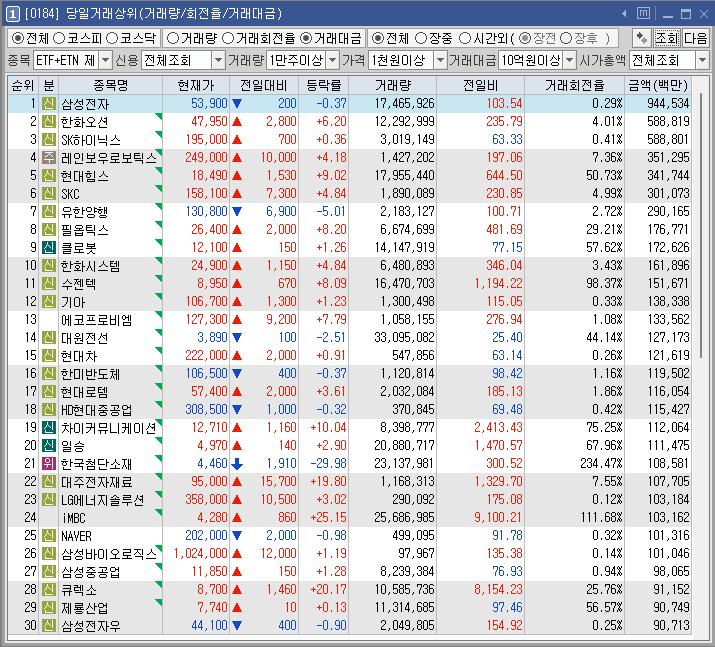Open the 거래대금 10억원이상 dropdown

[x=570, y=60]
